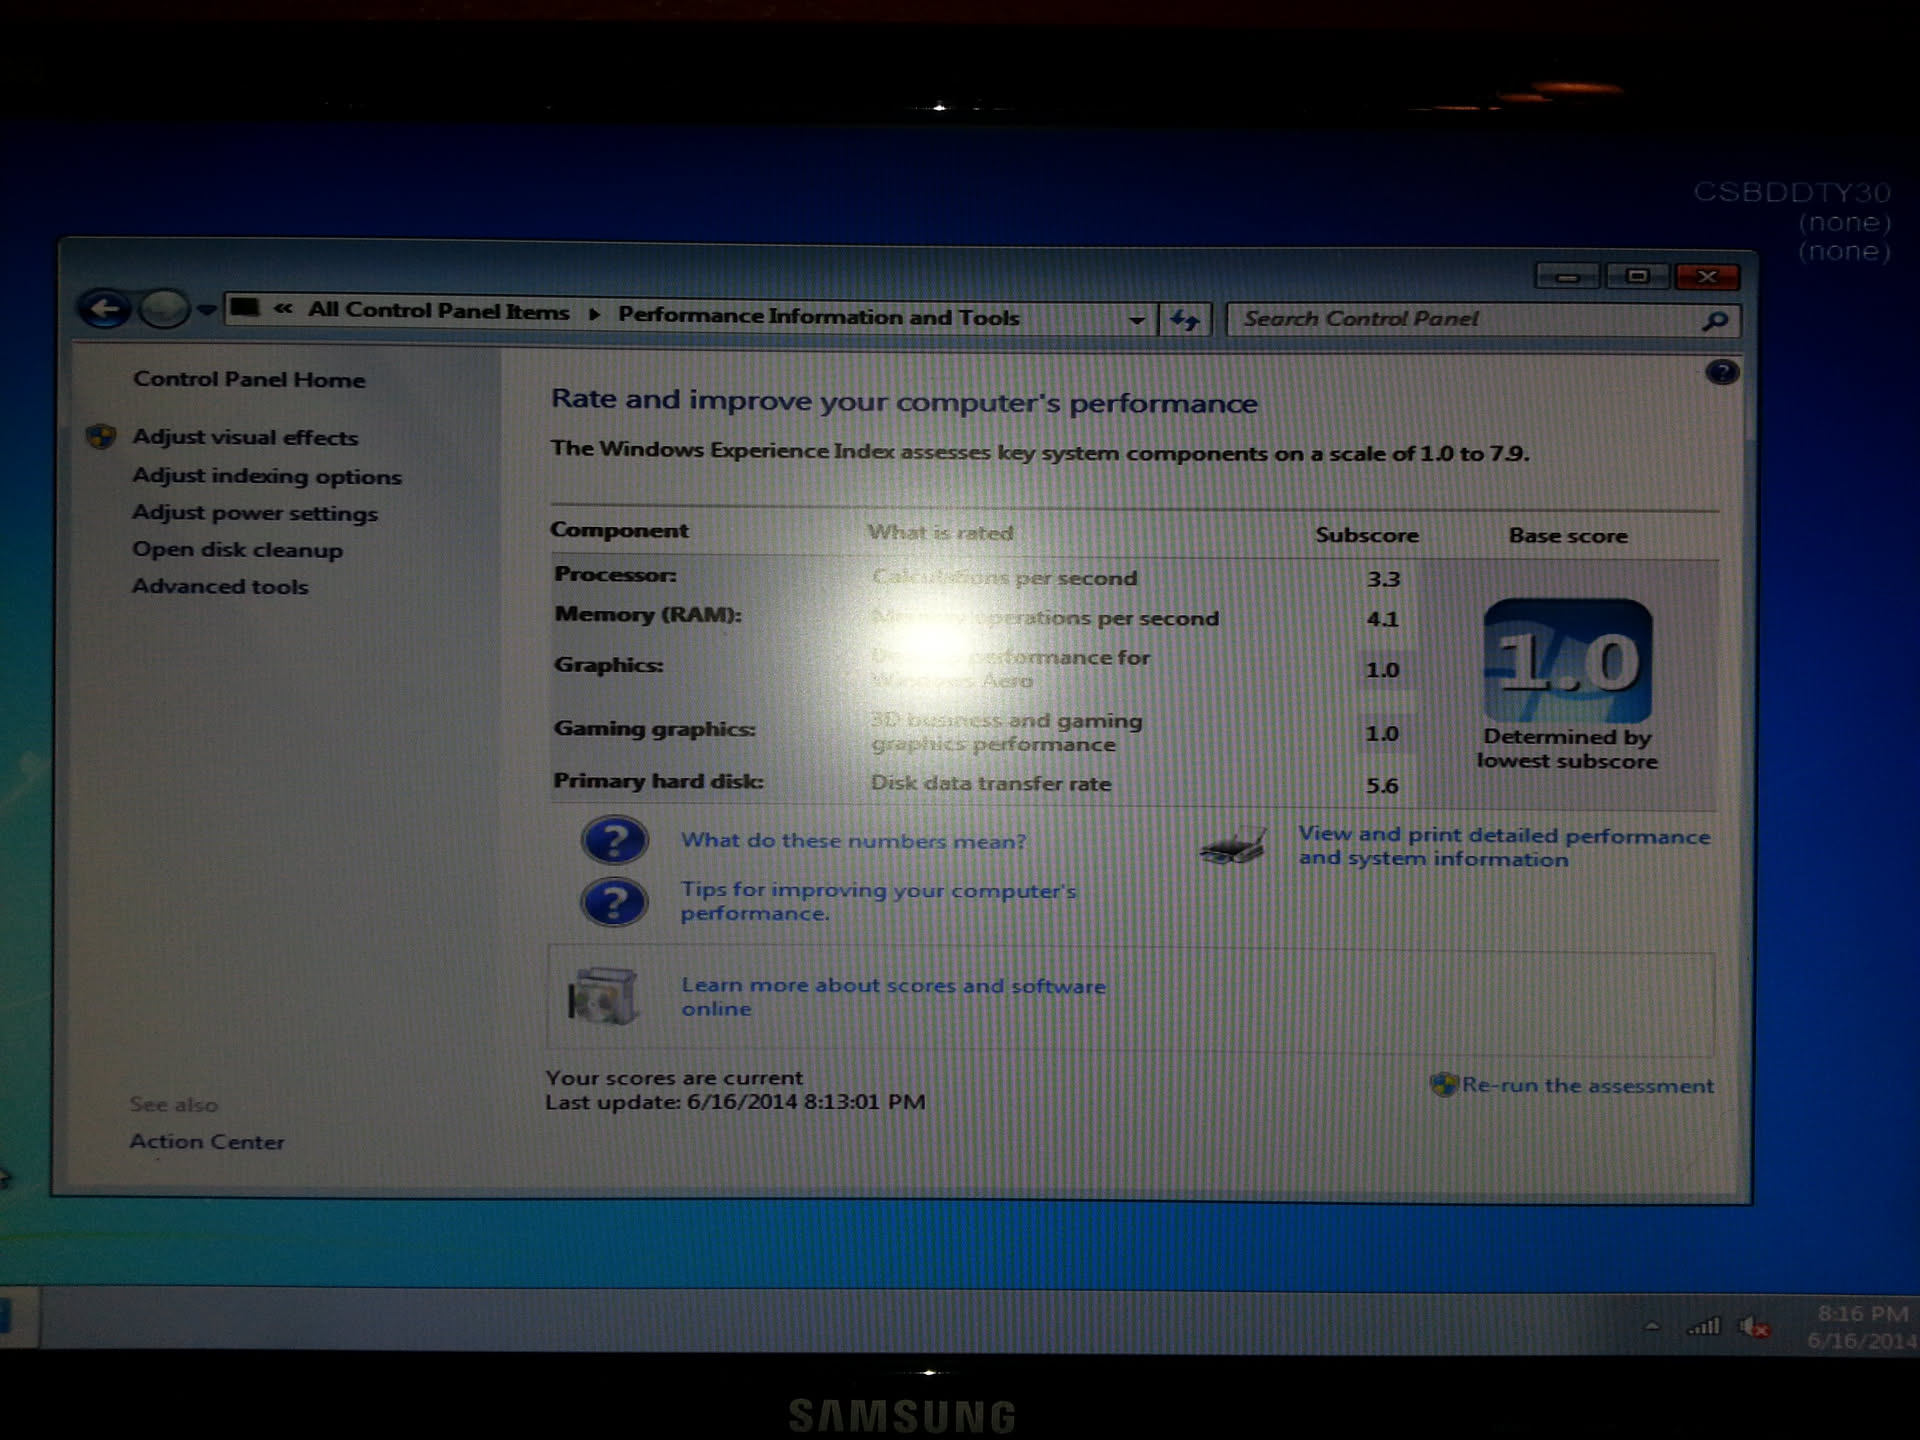This screenshot has height=1440, width=1920.
Task: Expand the address bar history dropdown arrow
Action: 1137,320
